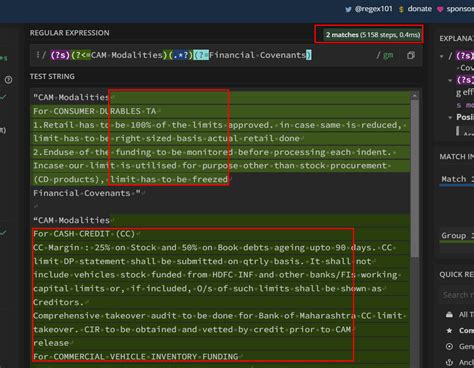The image size is (474, 368).
Task: Open the Anchors reference category
Action: 460,362
